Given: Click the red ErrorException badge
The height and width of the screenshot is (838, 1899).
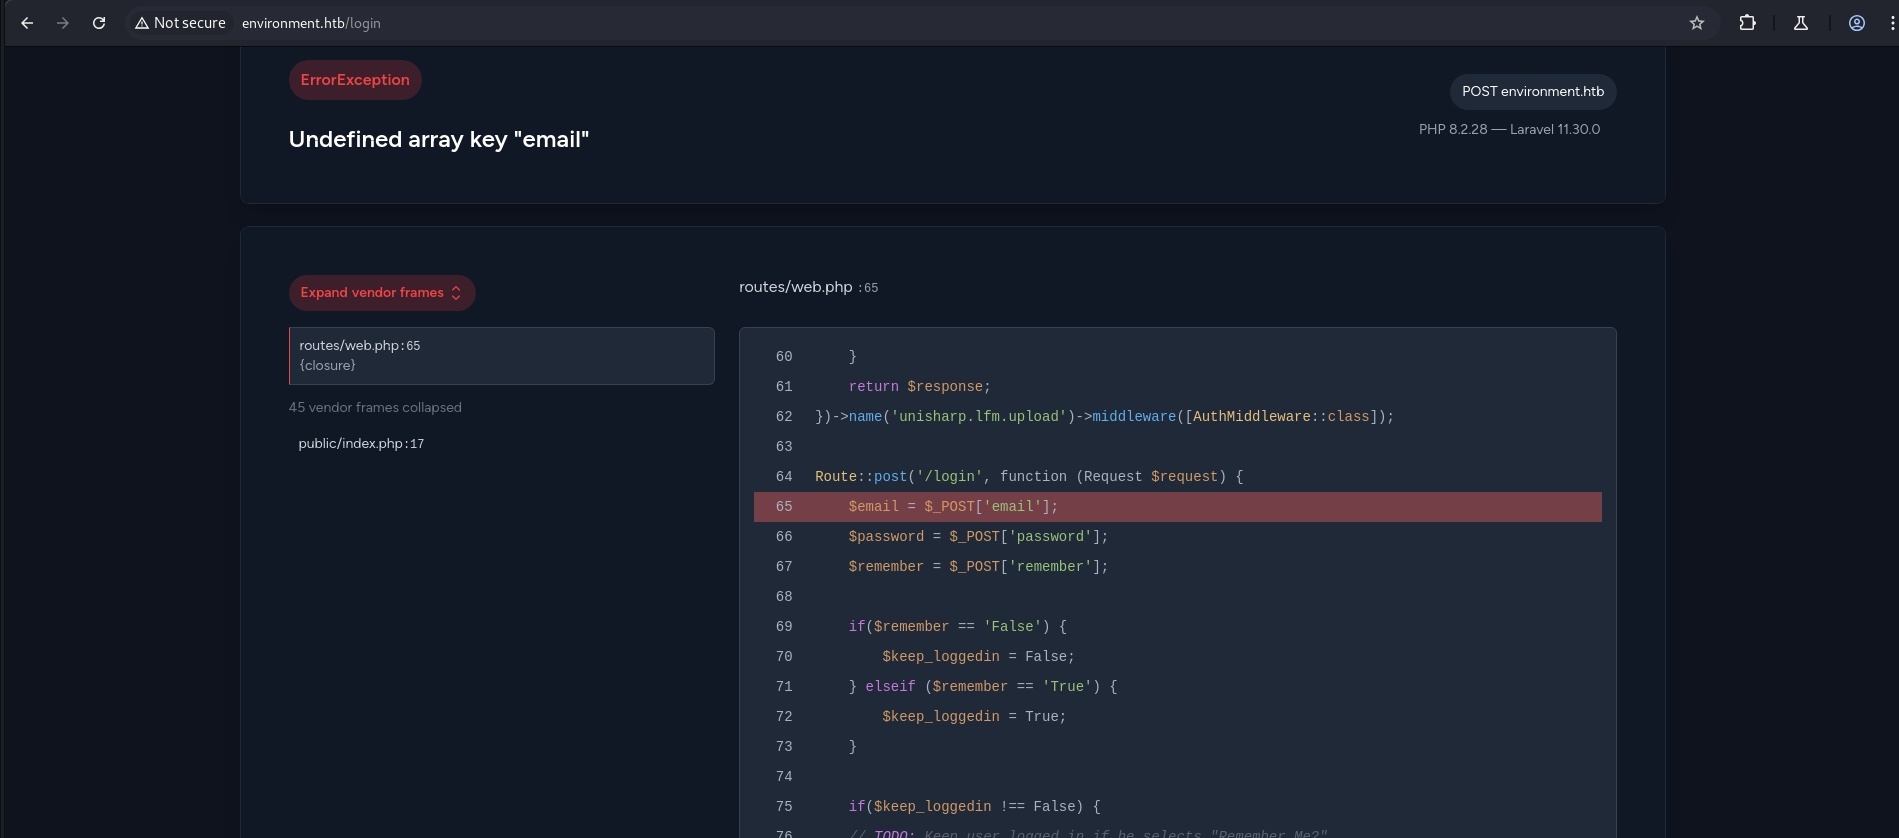Looking at the screenshot, I should click(355, 80).
